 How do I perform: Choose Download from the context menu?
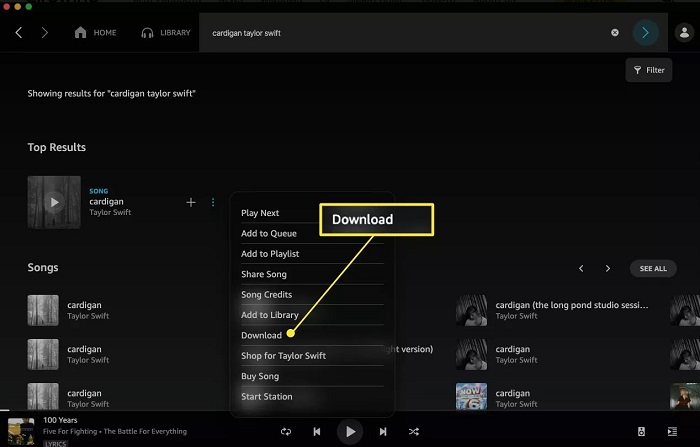pos(262,335)
